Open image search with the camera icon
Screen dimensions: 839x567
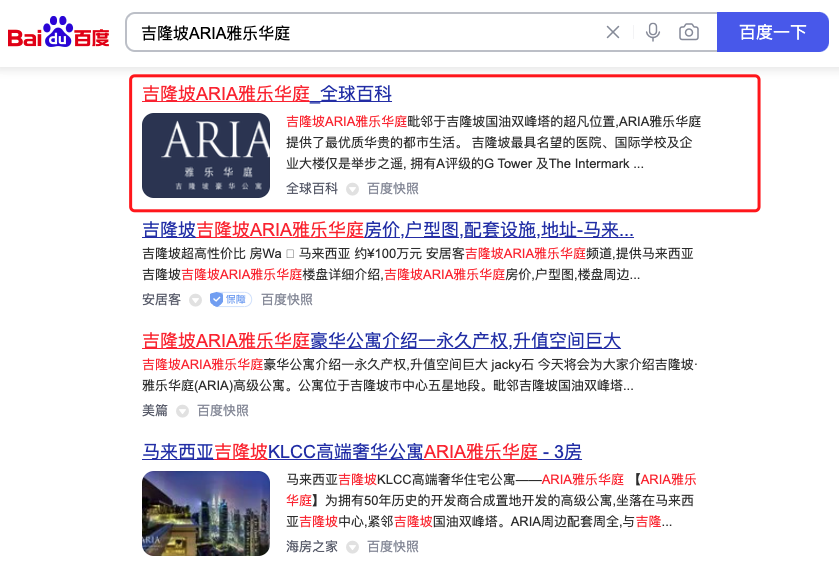(x=689, y=32)
